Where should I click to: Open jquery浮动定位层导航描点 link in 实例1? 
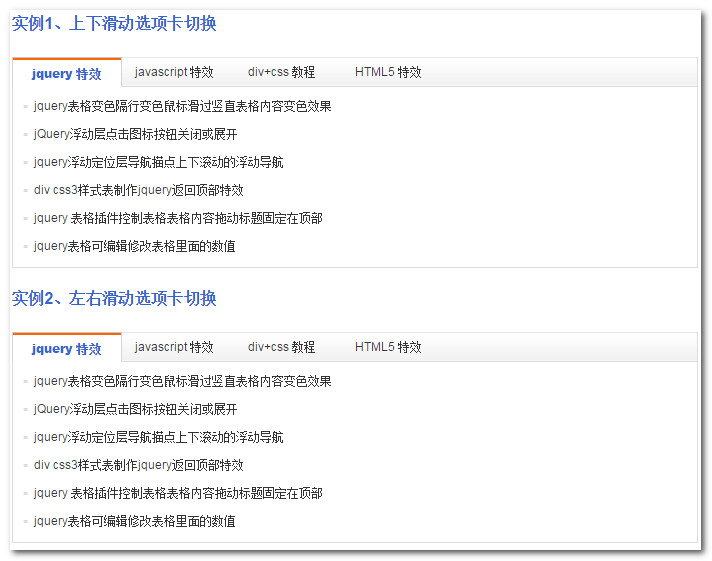(x=158, y=162)
